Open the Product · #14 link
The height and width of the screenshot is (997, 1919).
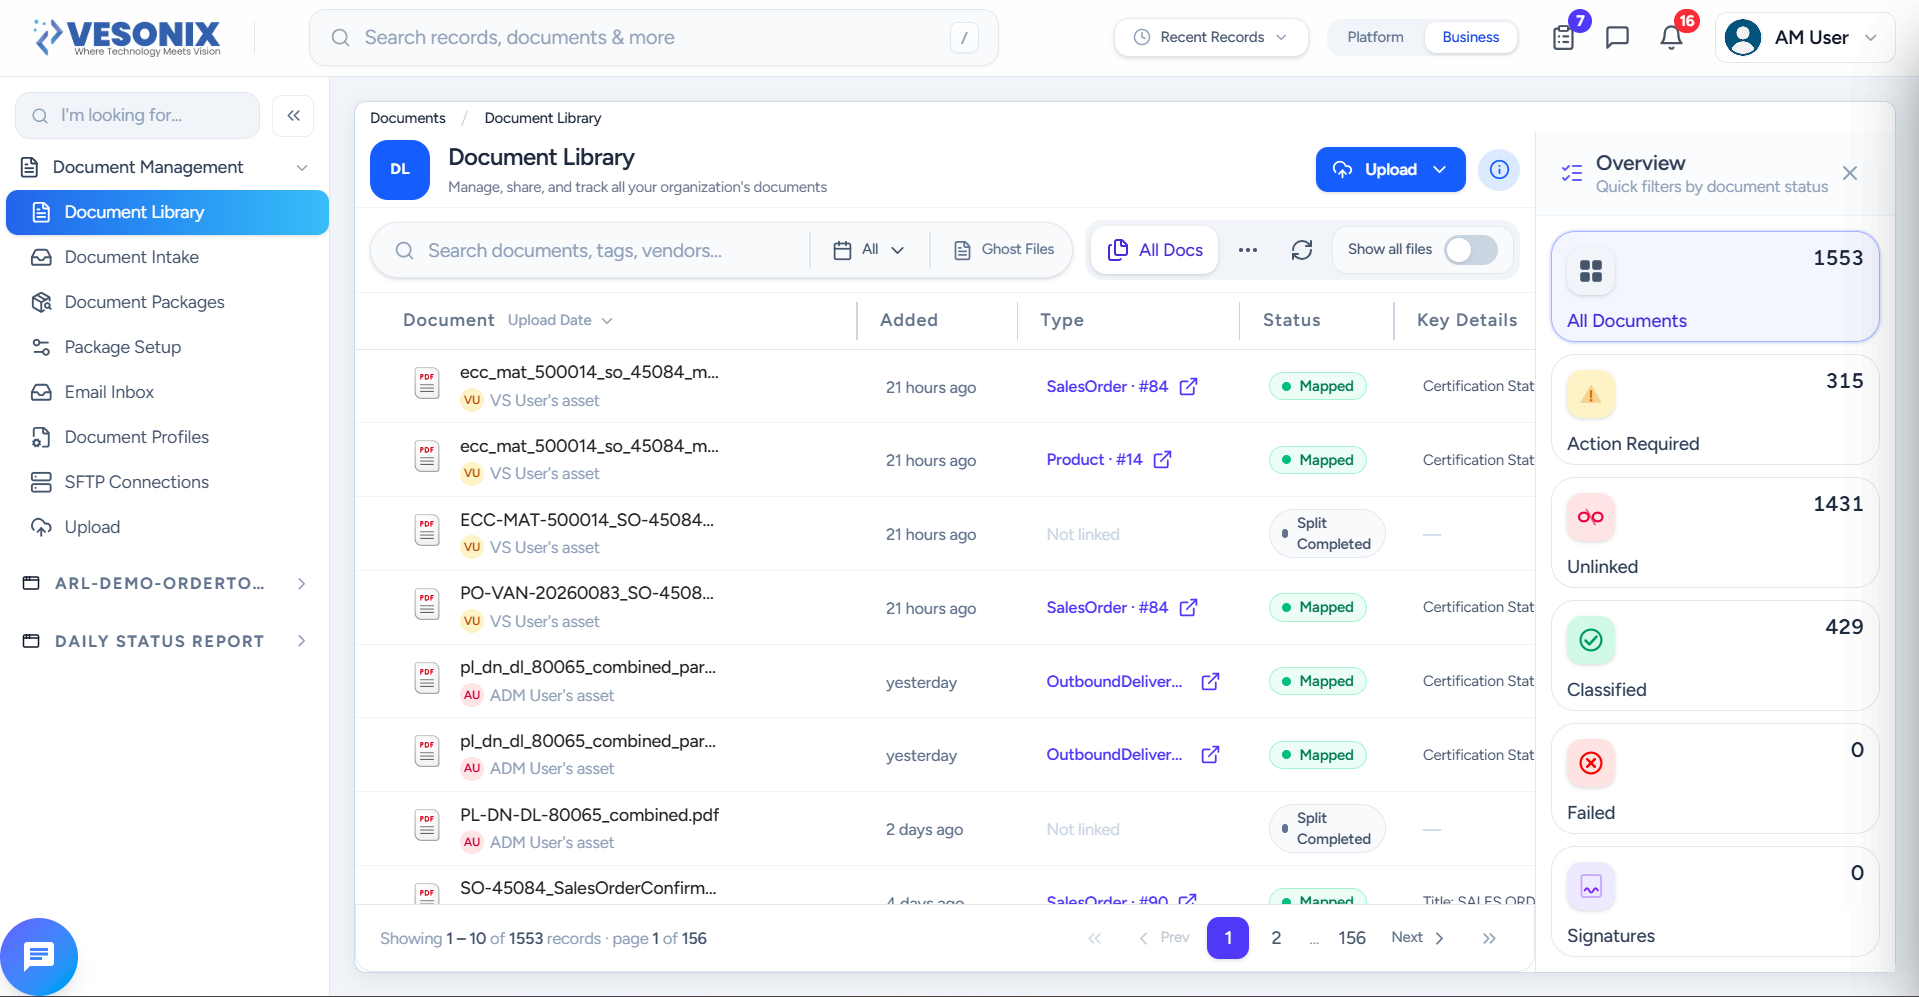click(1094, 460)
